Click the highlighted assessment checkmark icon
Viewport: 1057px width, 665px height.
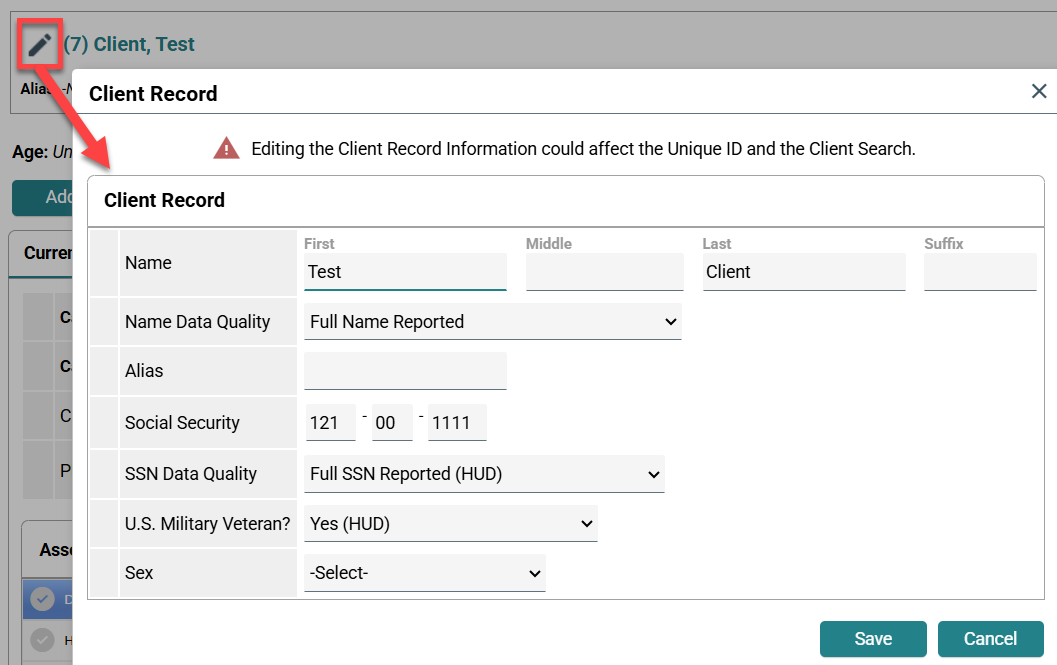click(x=42, y=599)
